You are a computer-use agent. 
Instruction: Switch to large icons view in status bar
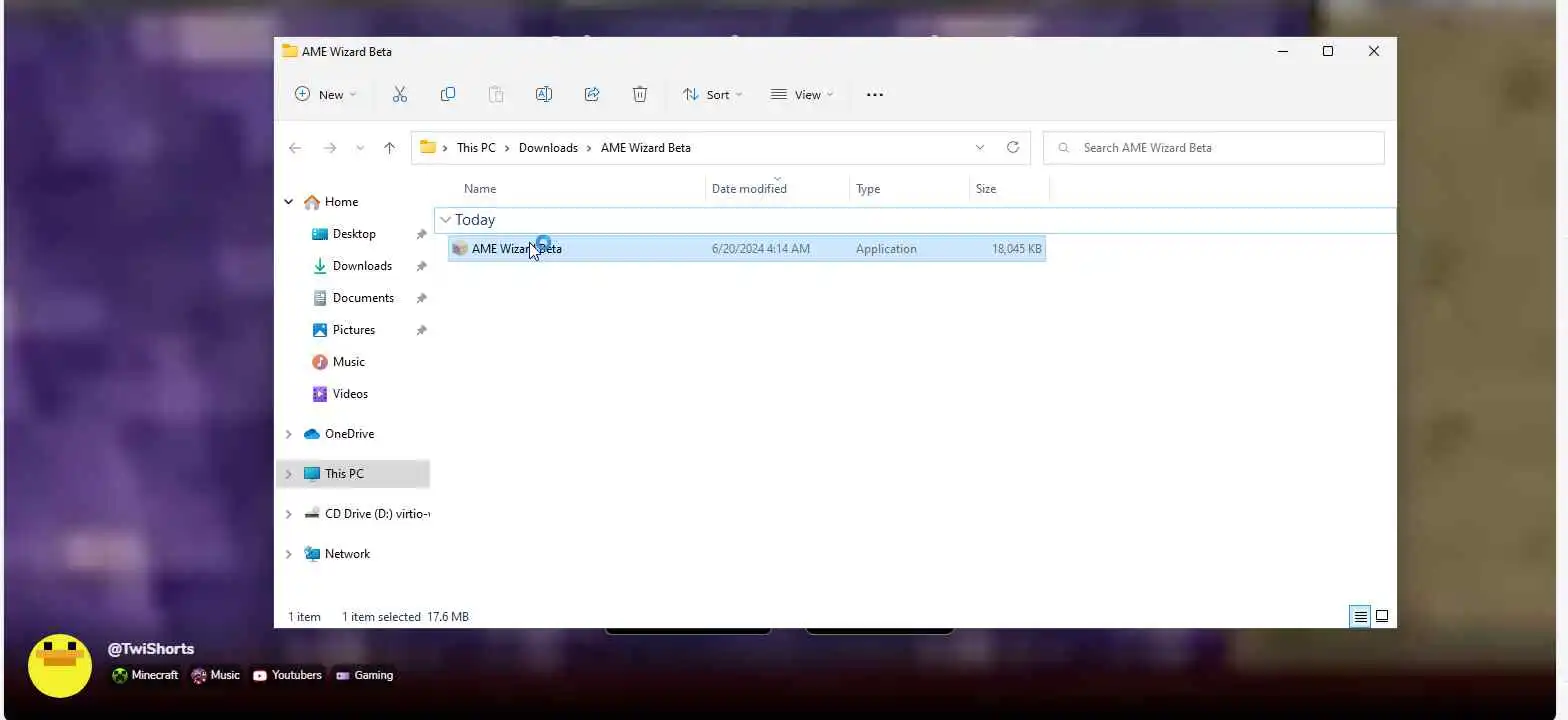[x=1382, y=617]
